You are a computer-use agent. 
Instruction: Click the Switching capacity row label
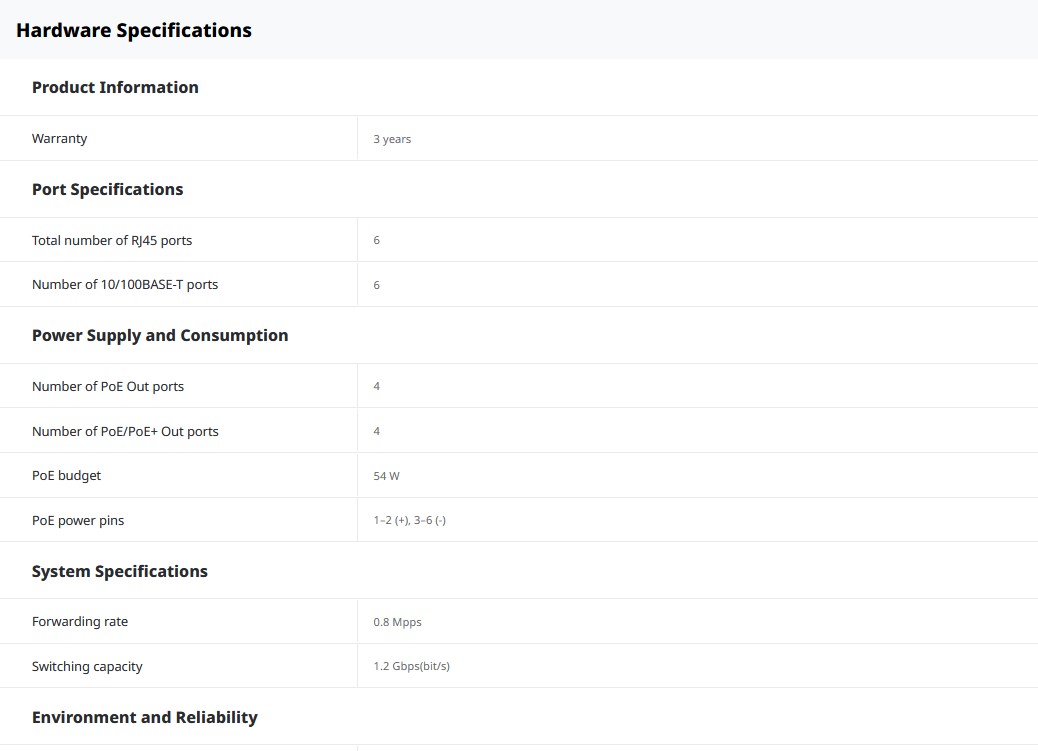87,666
